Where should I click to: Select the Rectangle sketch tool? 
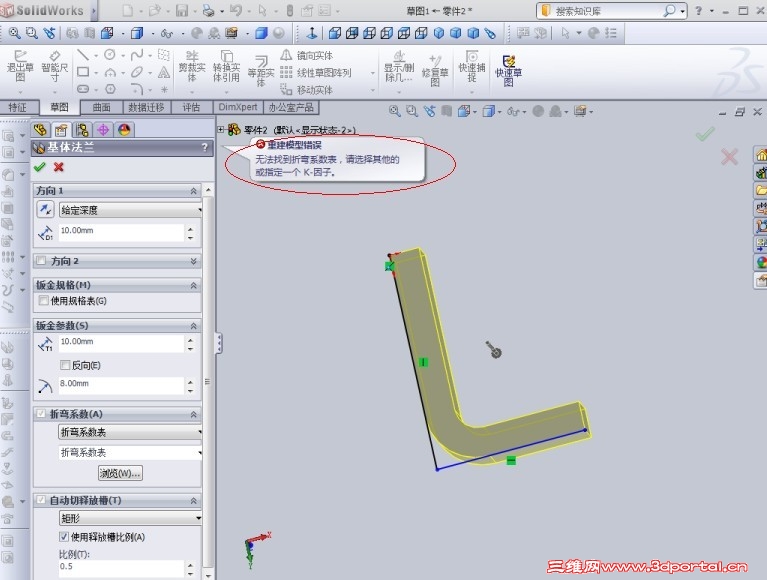coord(83,72)
